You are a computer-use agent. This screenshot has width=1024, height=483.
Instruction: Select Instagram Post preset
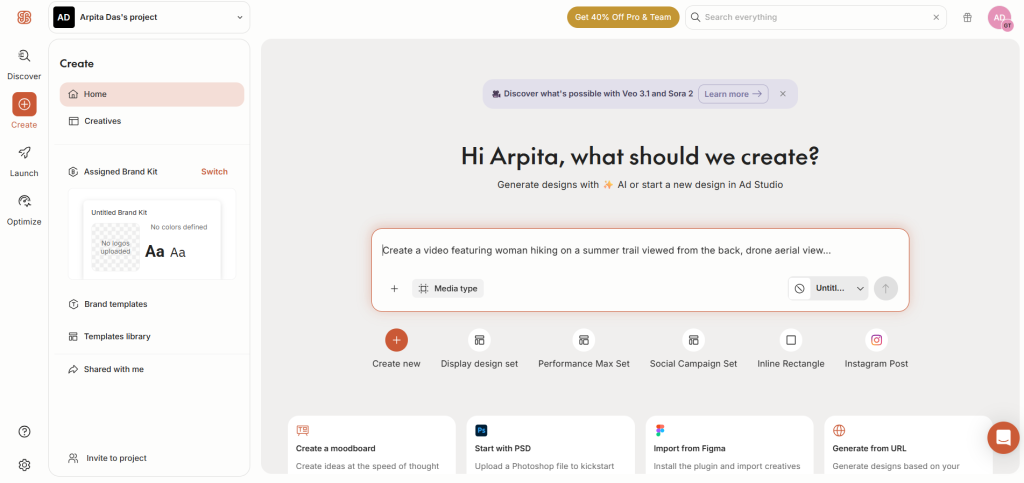pyautogui.click(x=876, y=349)
